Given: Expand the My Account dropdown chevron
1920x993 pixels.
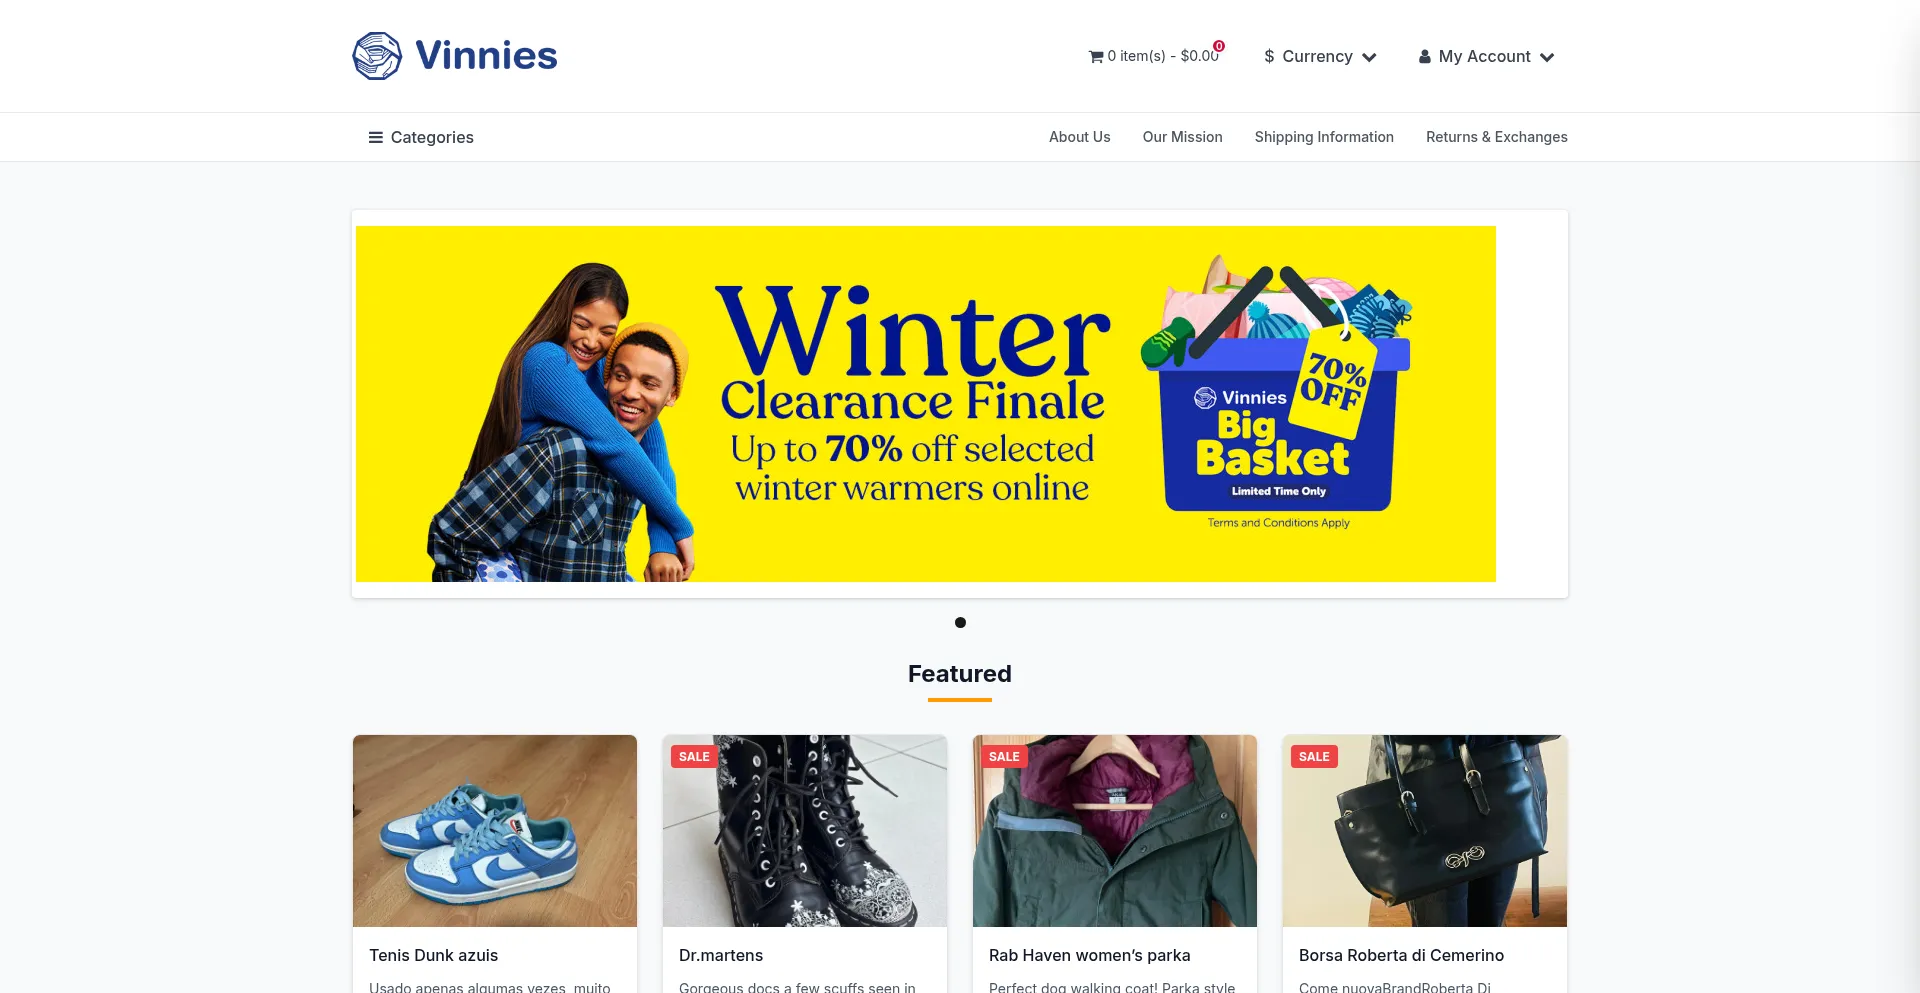Looking at the screenshot, I should pyautogui.click(x=1547, y=57).
